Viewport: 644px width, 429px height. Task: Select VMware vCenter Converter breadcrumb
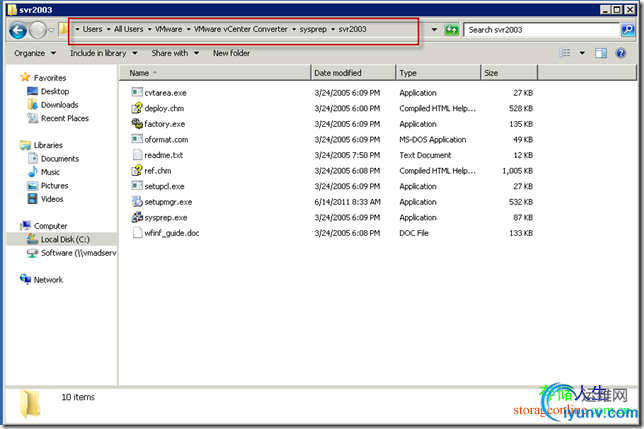[x=241, y=29]
